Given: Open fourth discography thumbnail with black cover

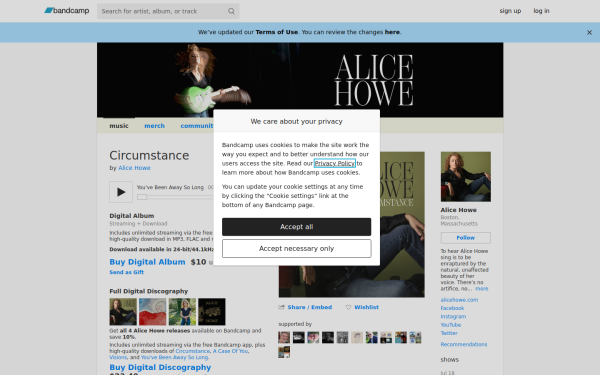Looking at the screenshot, I should point(212,312).
